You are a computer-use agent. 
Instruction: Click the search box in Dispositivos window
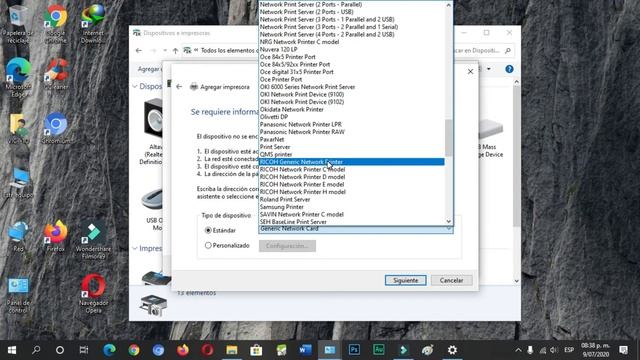(484, 51)
